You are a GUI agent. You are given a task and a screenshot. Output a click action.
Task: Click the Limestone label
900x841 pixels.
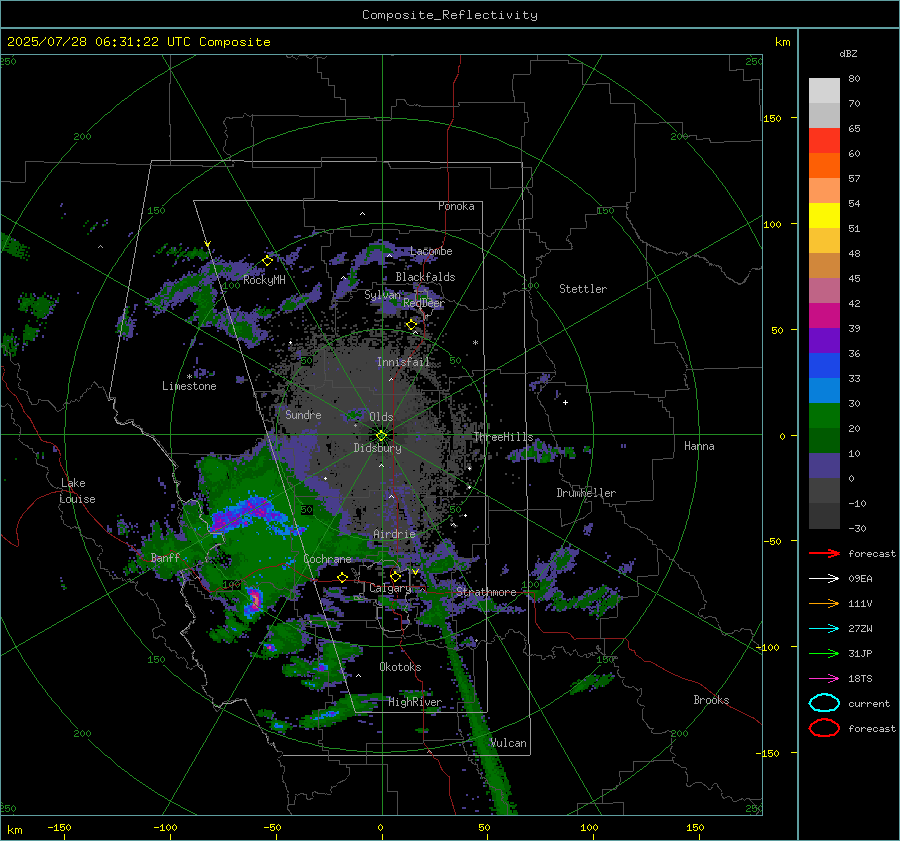click(x=189, y=386)
